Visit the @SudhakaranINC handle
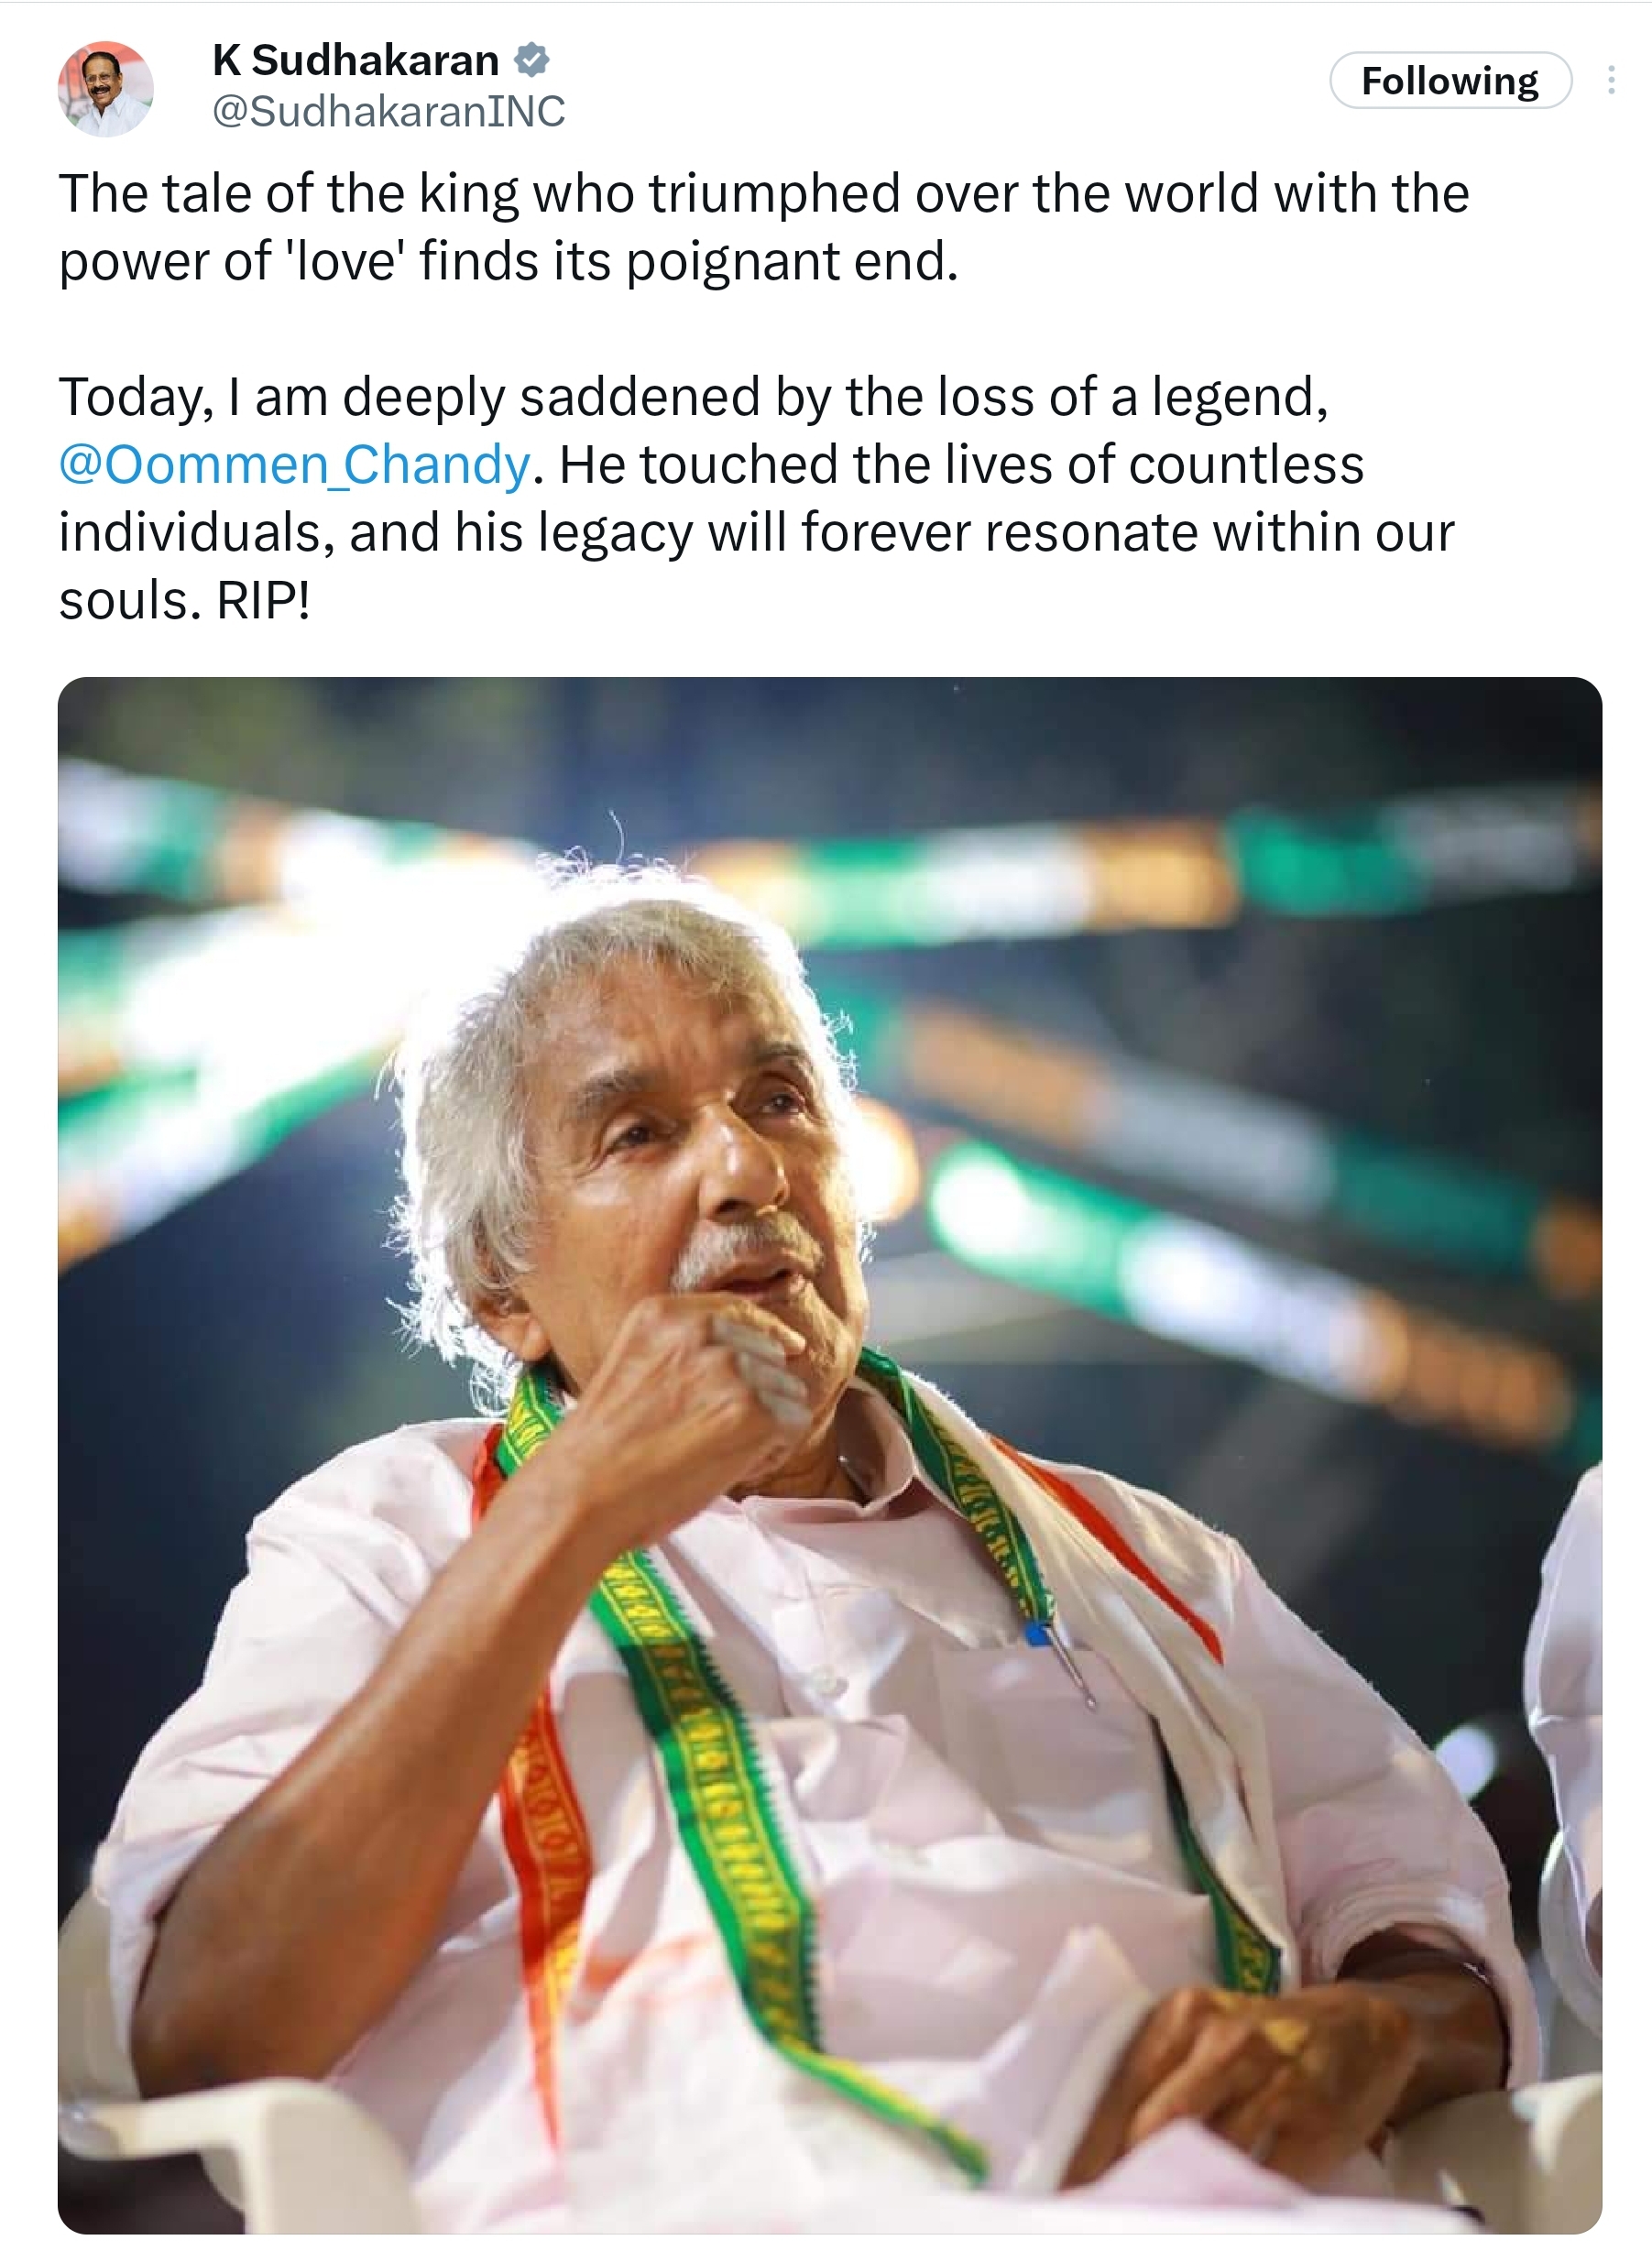This screenshot has width=1652, height=2262. tap(388, 111)
